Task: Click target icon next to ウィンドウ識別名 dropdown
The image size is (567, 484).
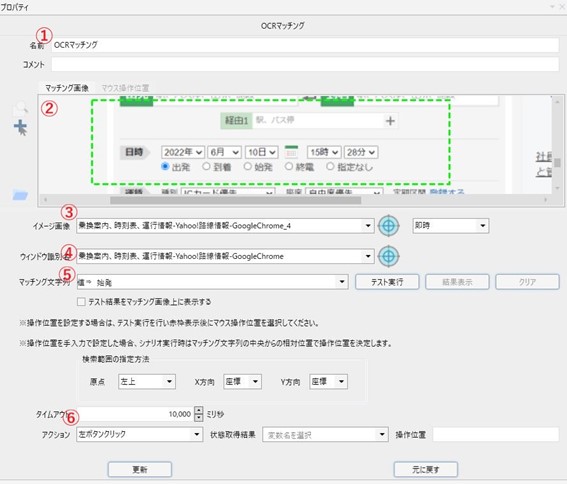Action: tap(389, 256)
